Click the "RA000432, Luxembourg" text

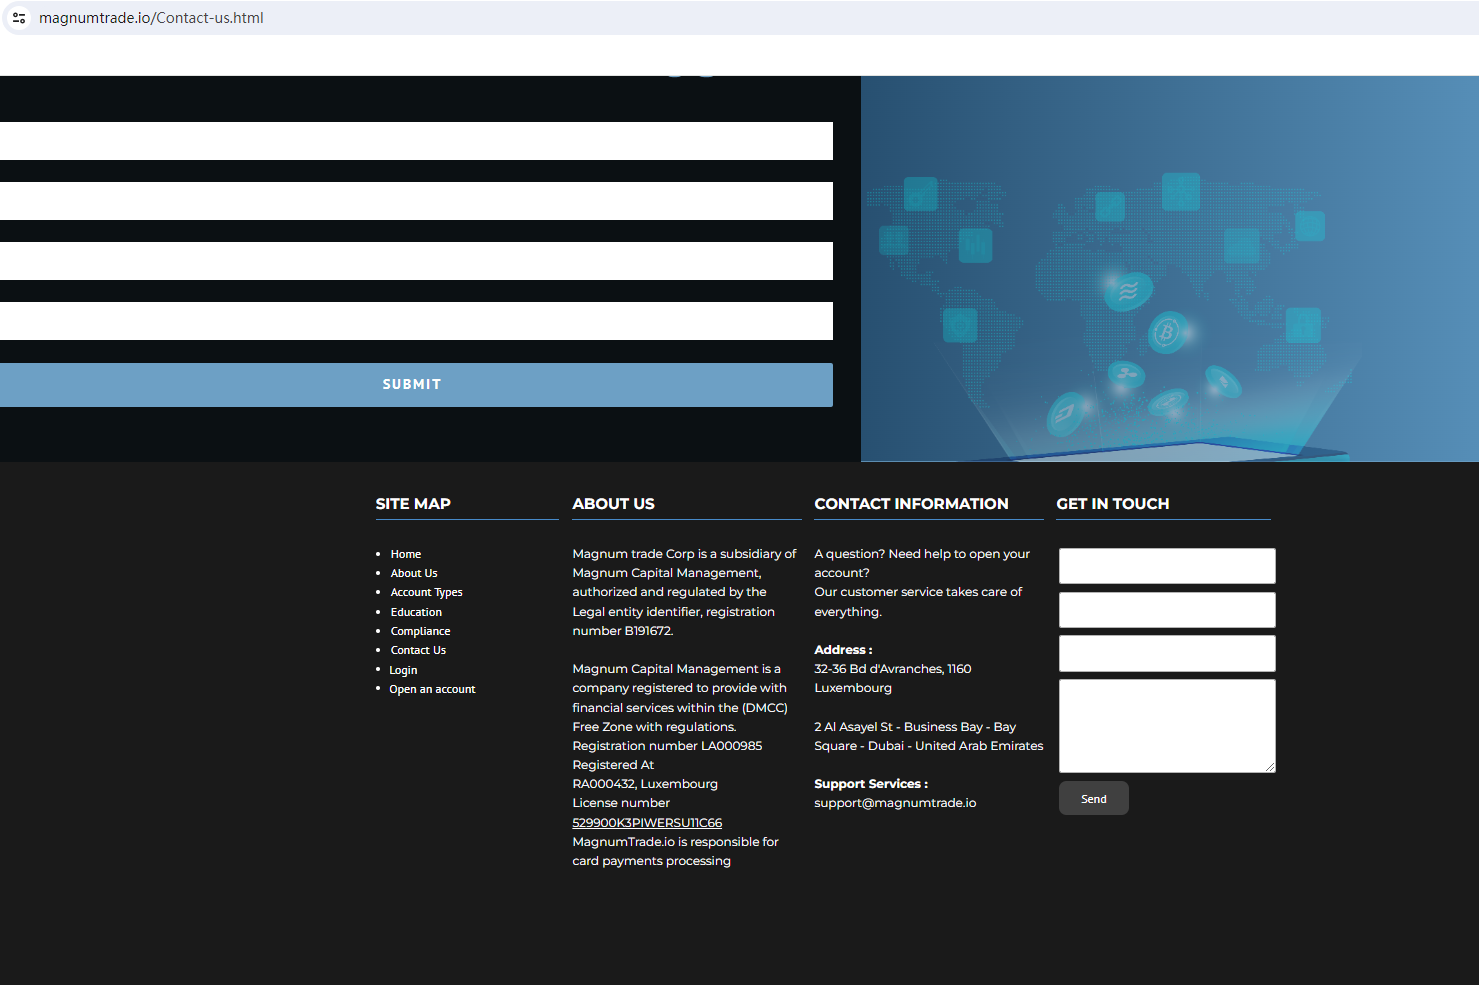pyautogui.click(x=645, y=784)
